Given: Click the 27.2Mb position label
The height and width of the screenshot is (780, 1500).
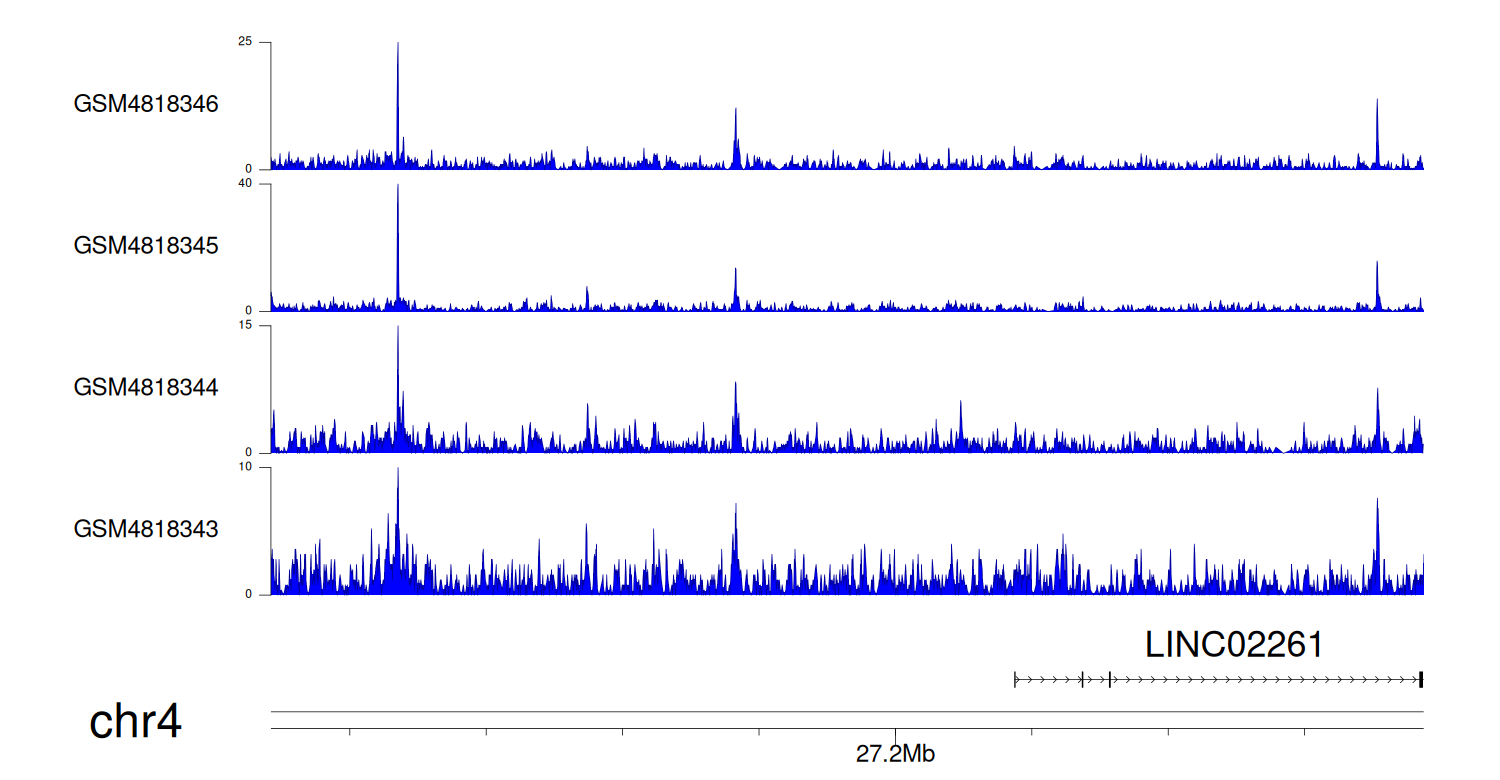Looking at the screenshot, I should 895,754.
